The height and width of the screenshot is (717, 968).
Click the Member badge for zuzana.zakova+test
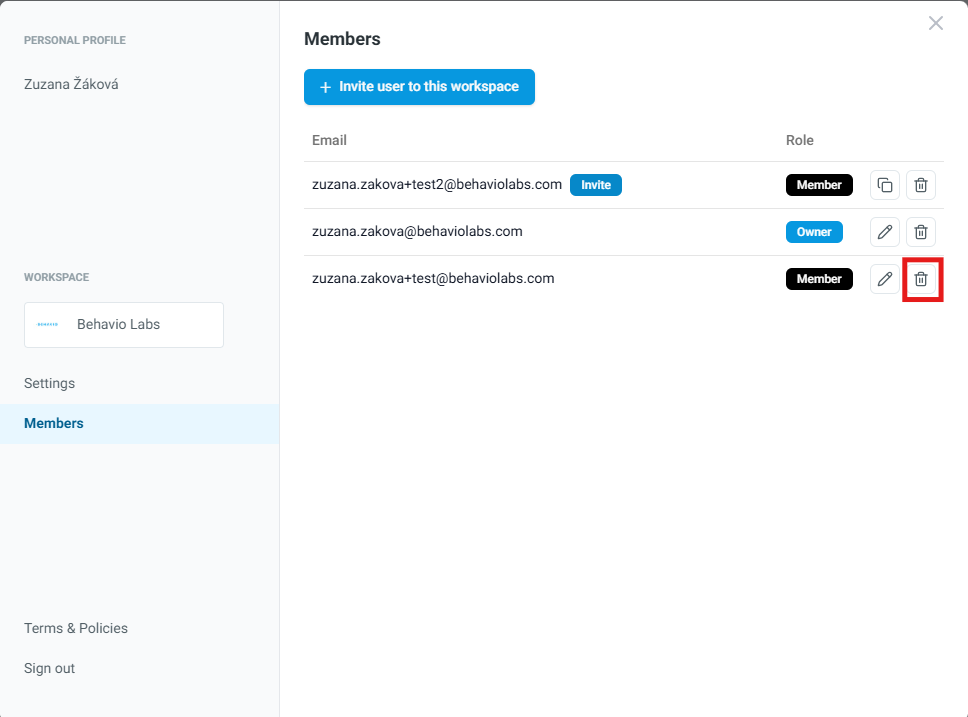coord(819,279)
